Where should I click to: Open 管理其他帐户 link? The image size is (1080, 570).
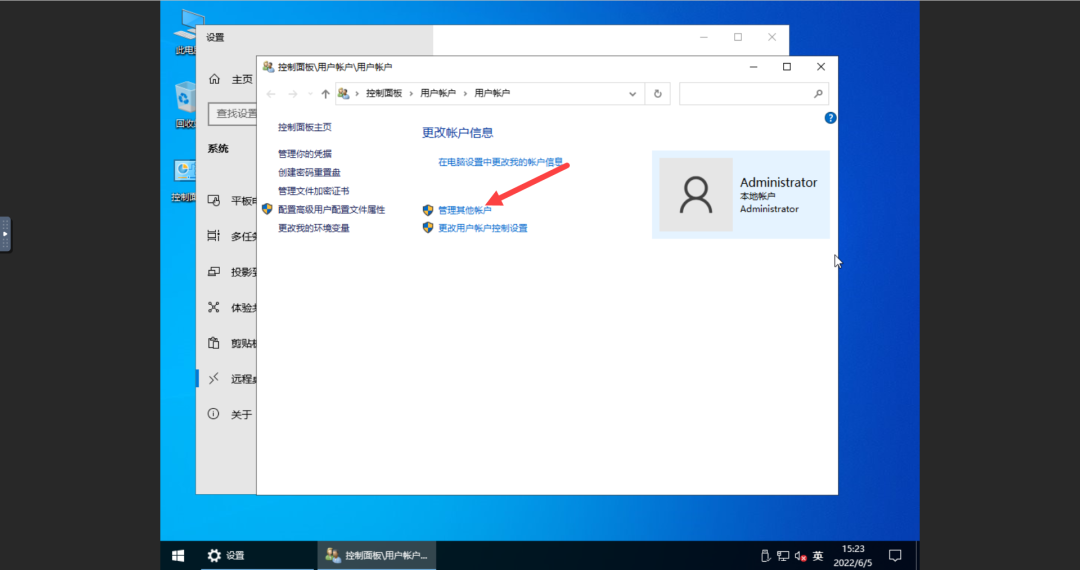465,210
